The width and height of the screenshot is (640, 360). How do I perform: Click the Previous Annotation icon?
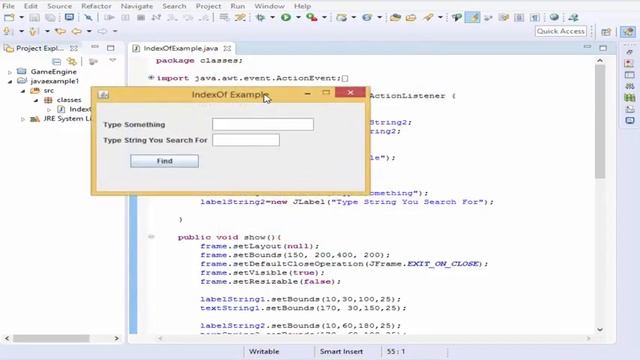pos(33,31)
